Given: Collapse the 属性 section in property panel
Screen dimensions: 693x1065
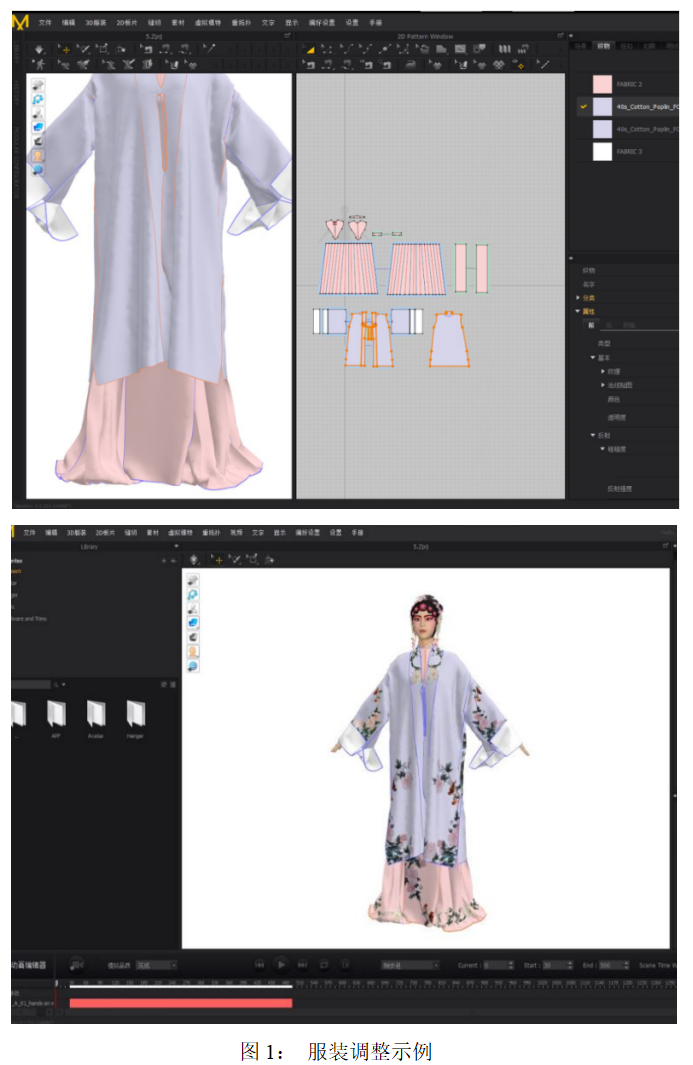Looking at the screenshot, I should (x=578, y=311).
